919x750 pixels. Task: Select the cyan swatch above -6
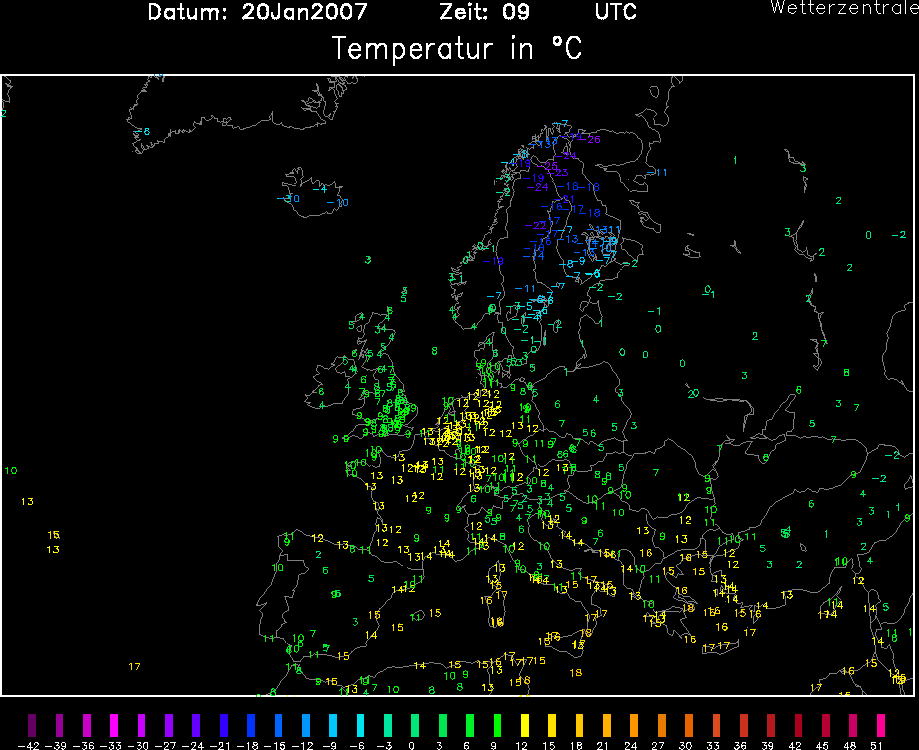click(x=360, y=725)
